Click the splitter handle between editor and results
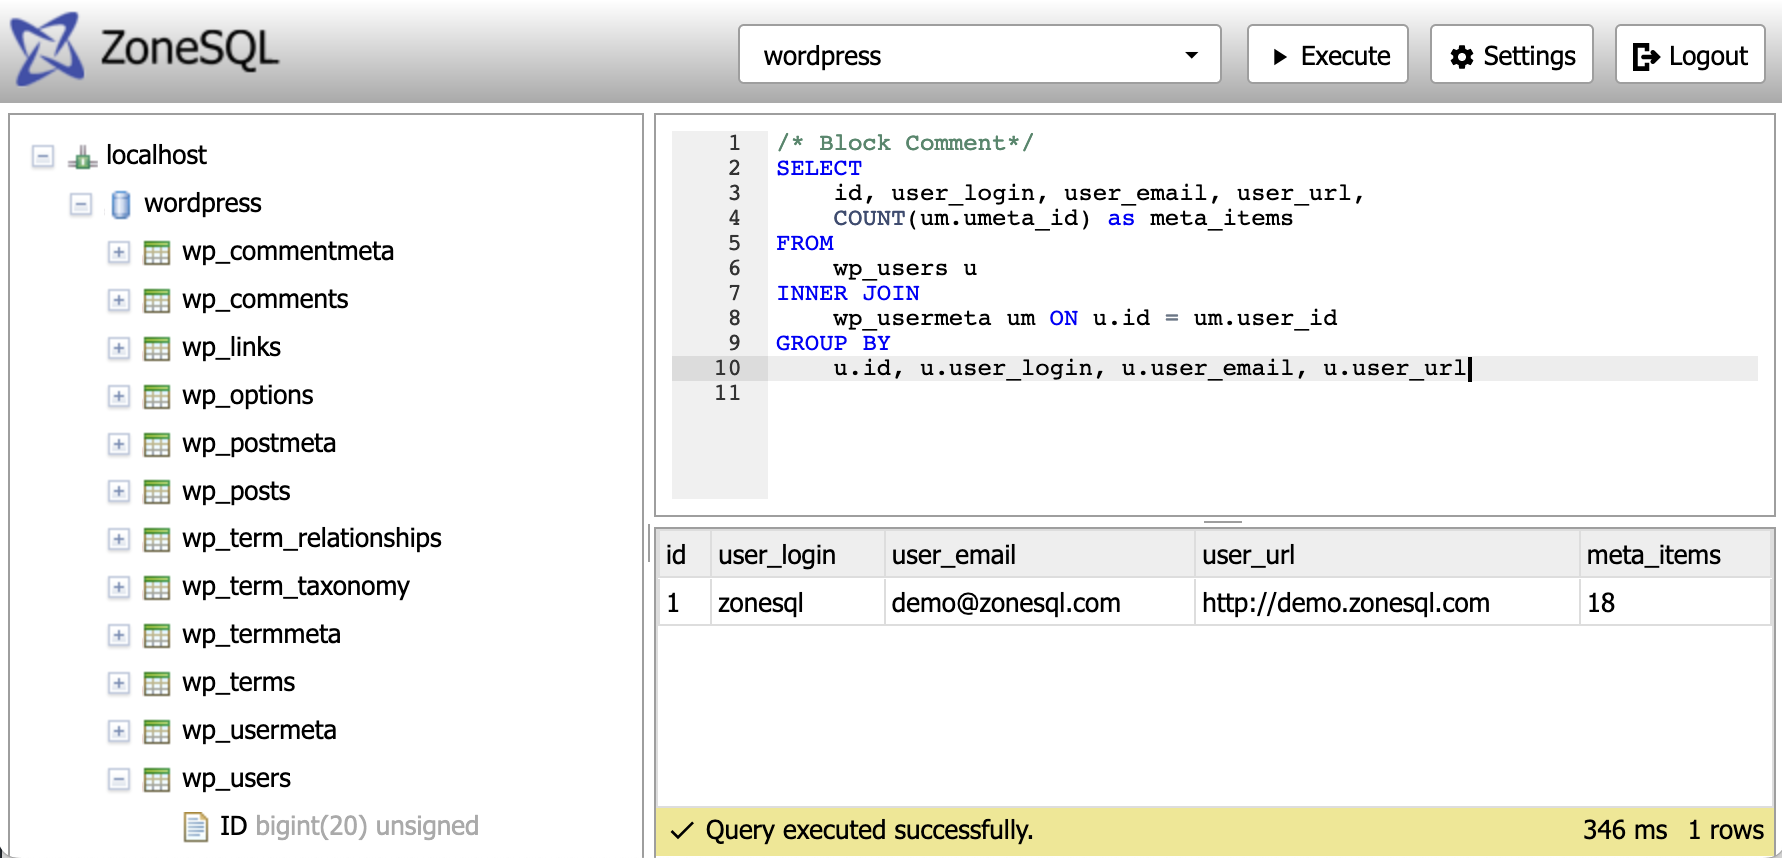This screenshot has width=1782, height=858. tap(1223, 522)
